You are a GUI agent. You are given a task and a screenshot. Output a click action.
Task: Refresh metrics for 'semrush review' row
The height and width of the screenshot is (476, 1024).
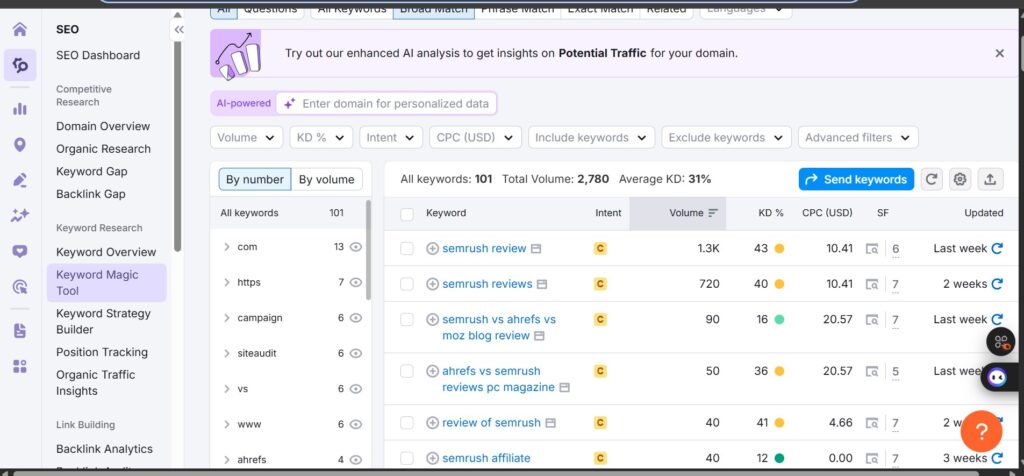coord(997,248)
